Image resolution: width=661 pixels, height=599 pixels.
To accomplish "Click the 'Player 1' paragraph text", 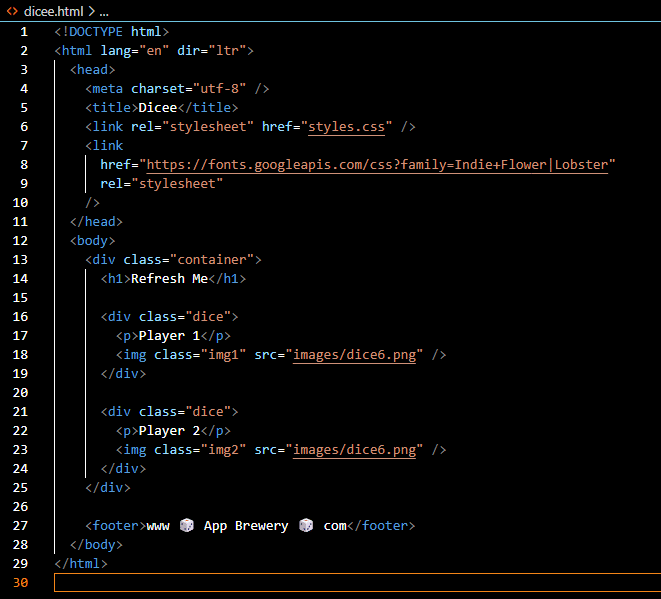I will [169, 336].
